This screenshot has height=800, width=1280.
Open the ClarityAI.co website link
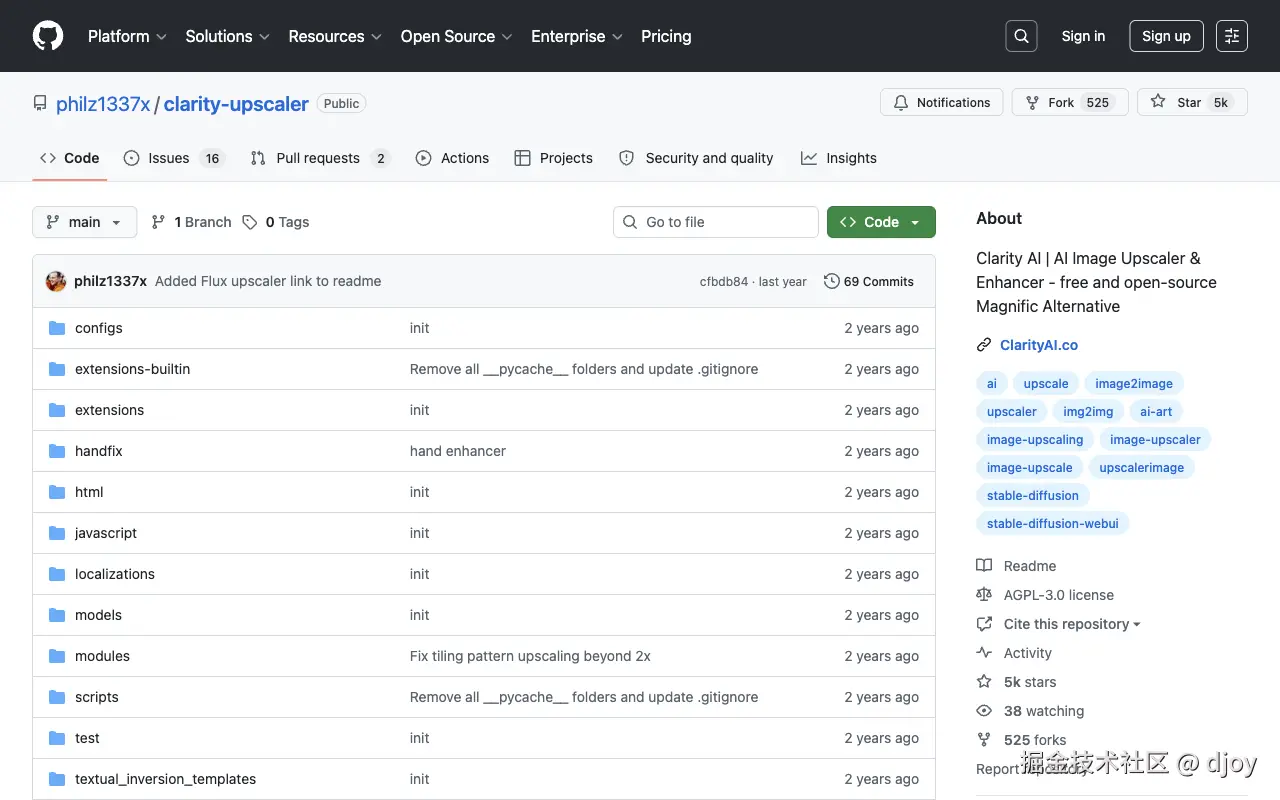pos(1039,345)
